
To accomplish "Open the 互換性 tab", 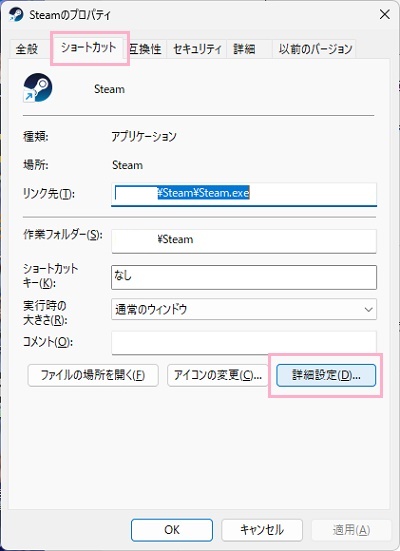I will [x=145, y=49].
